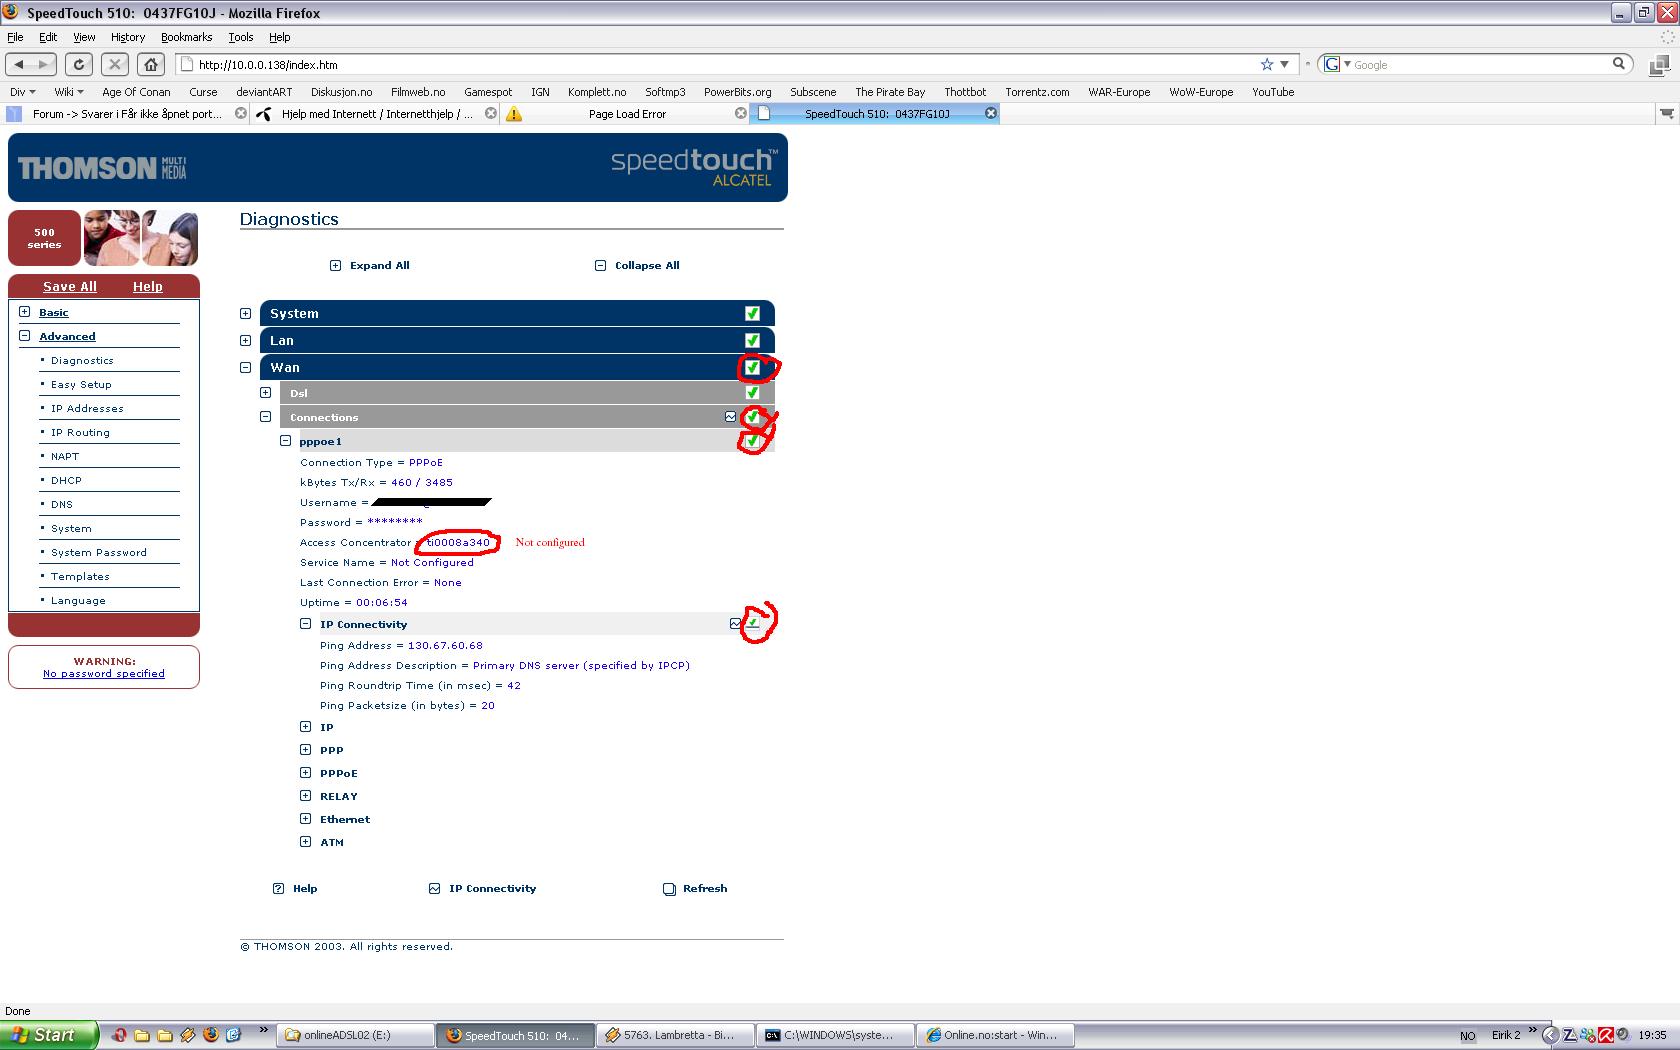Image resolution: width=1680 pixels, height=1050 pixels.
Task: Bookmark this page with the star
Action: pos(1267,64)
